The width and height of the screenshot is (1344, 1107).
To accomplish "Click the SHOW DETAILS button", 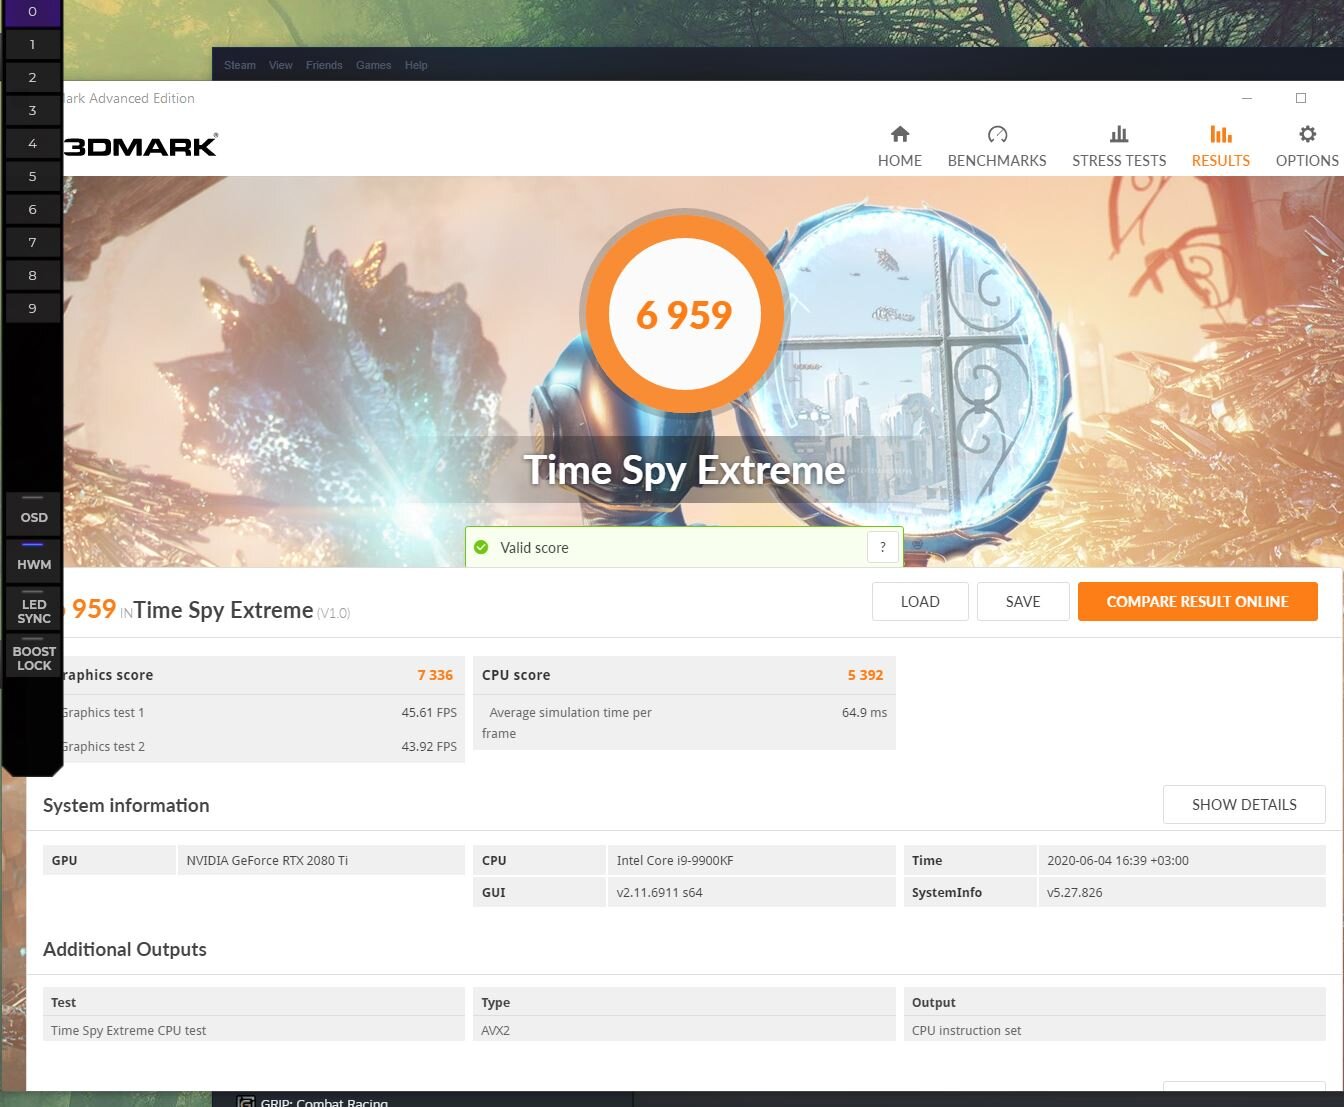I will point(1244,804).
